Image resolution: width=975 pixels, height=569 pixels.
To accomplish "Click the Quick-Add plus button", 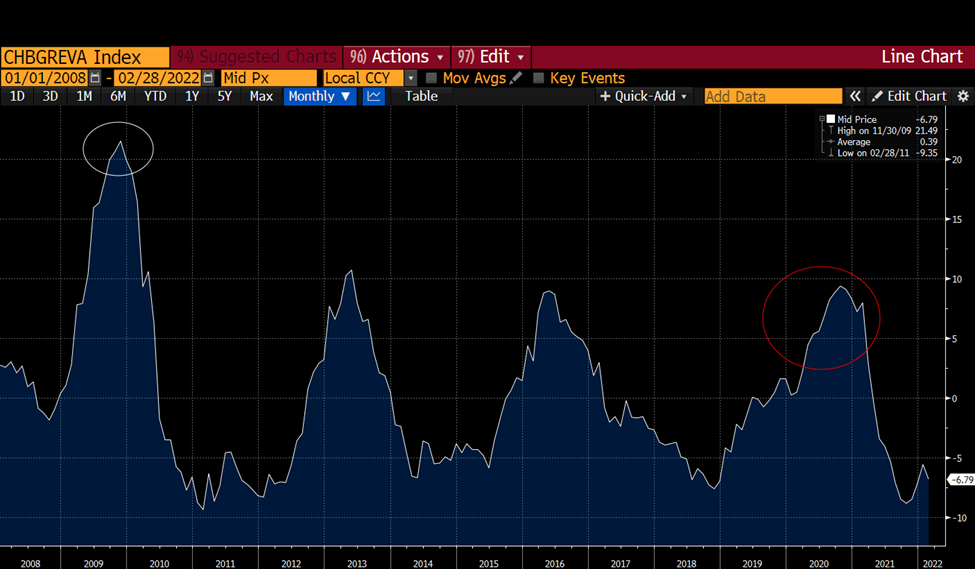I will point(643,96).
